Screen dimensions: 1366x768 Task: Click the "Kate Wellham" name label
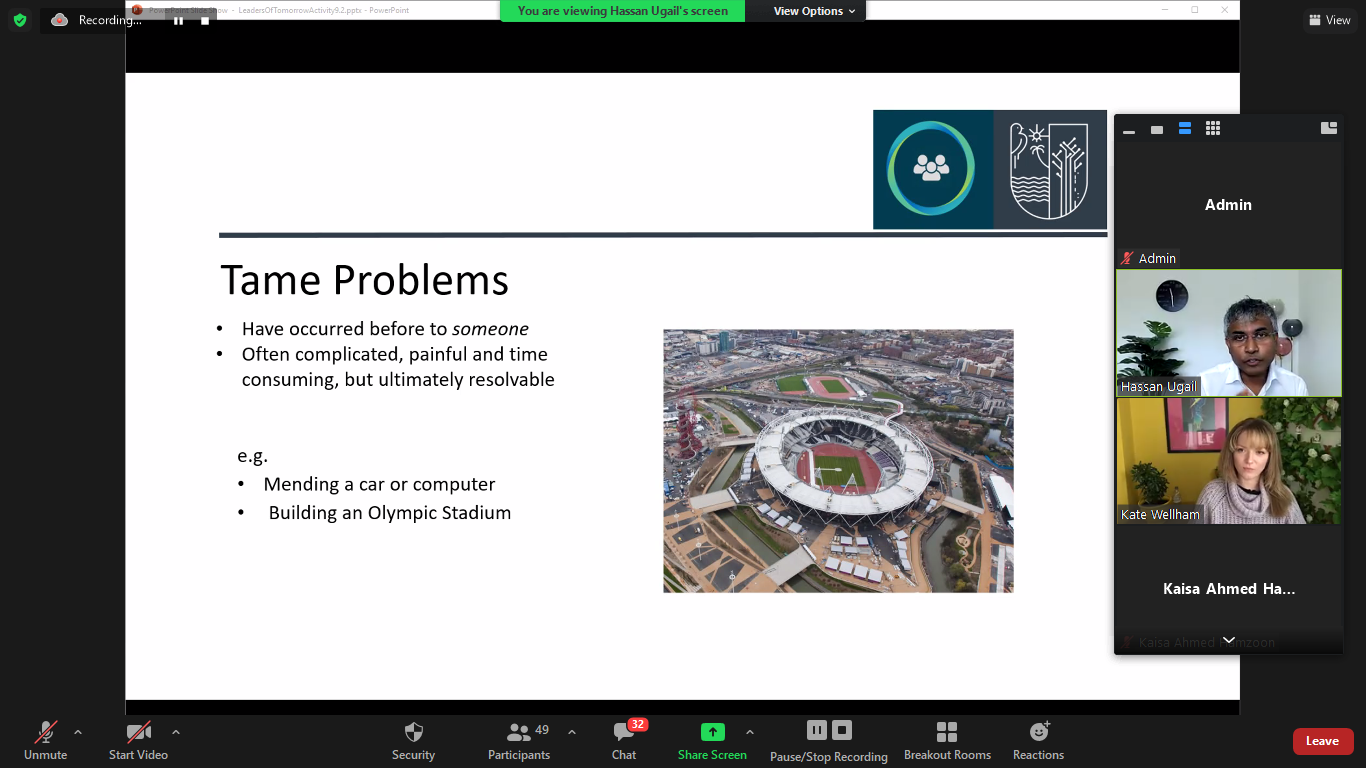(x=1160, y=515)
